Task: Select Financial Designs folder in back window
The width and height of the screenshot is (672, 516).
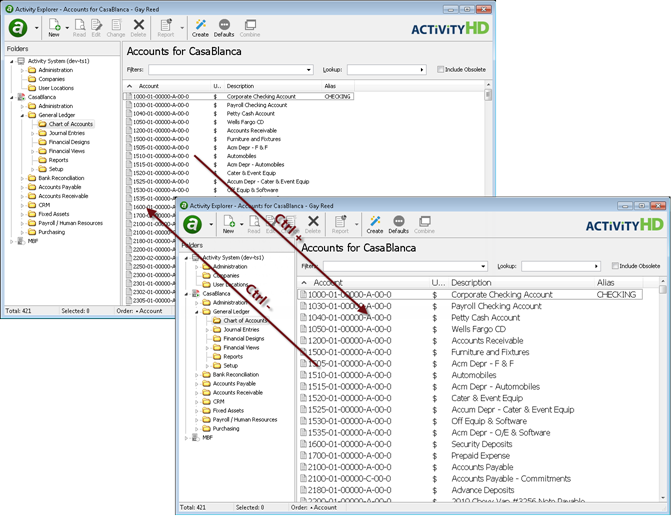Action: [64, 142]
